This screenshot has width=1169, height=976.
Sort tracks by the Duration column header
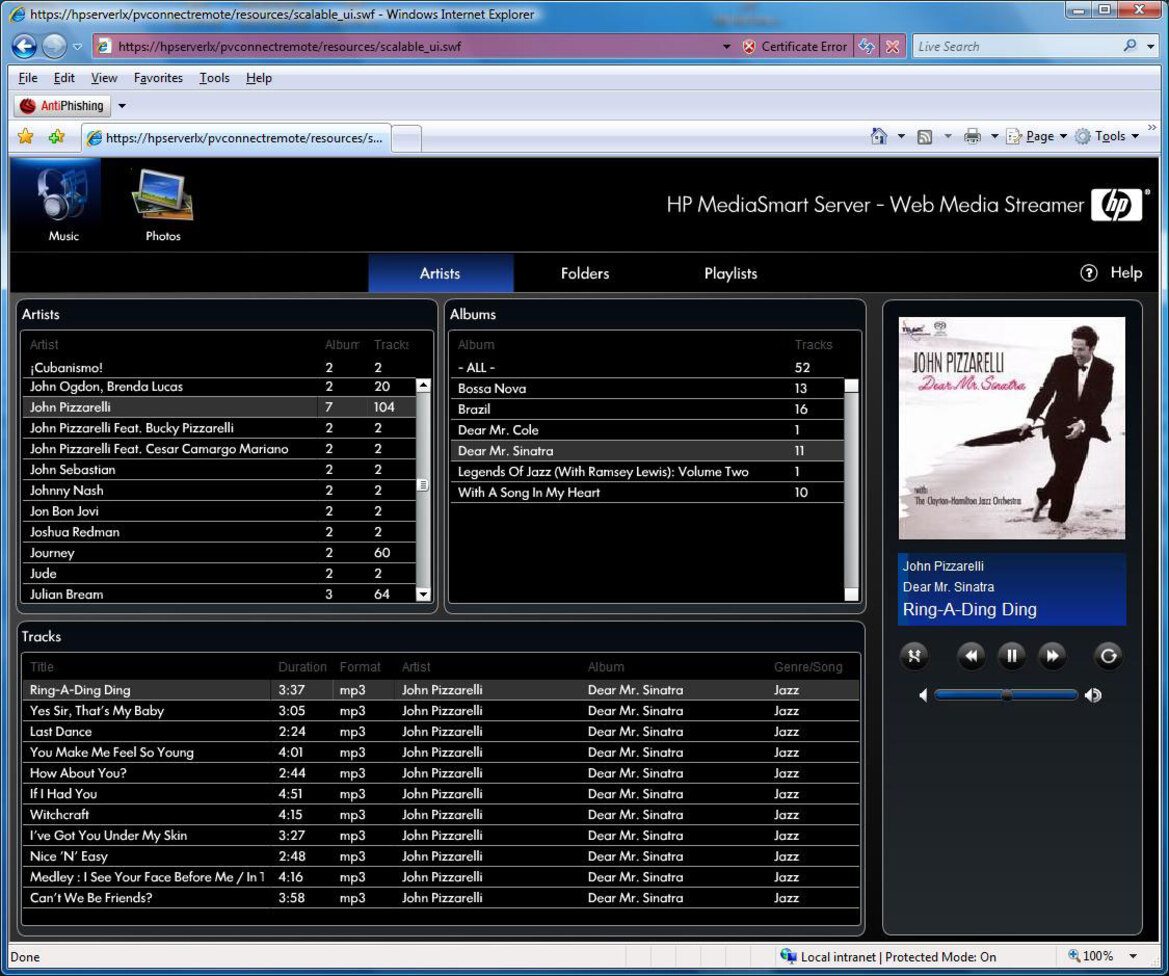pyautogui.click(x=302, y=667)
